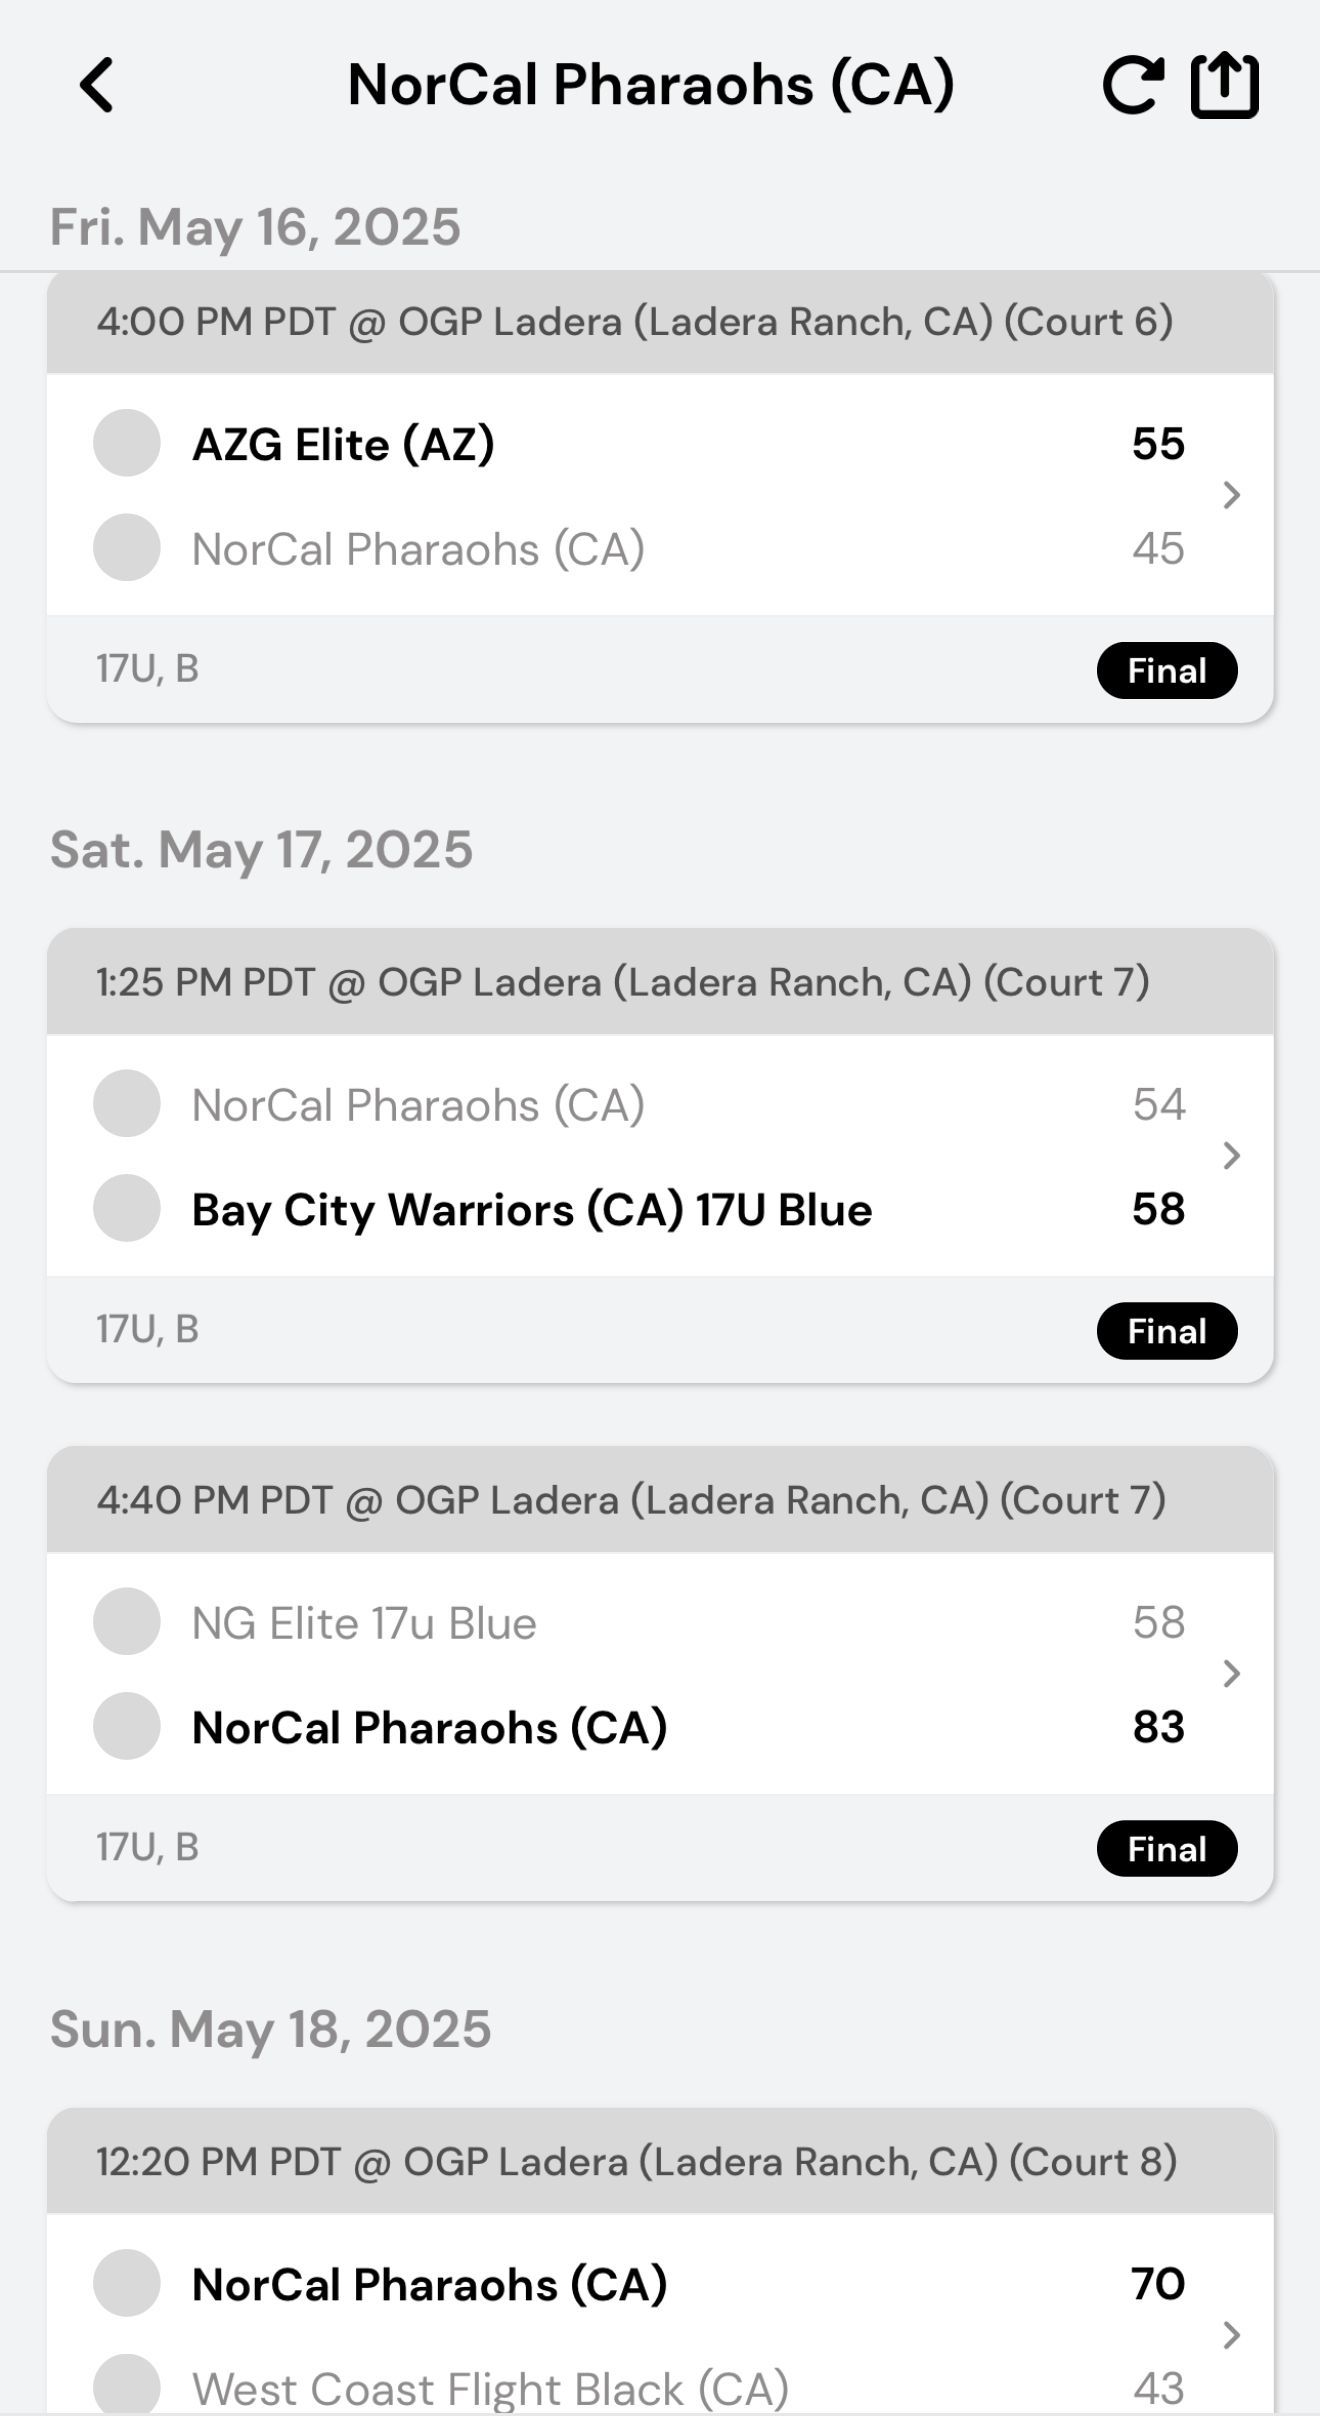Tap Final badge on 4:00 PM game

tap(1166, 670)
